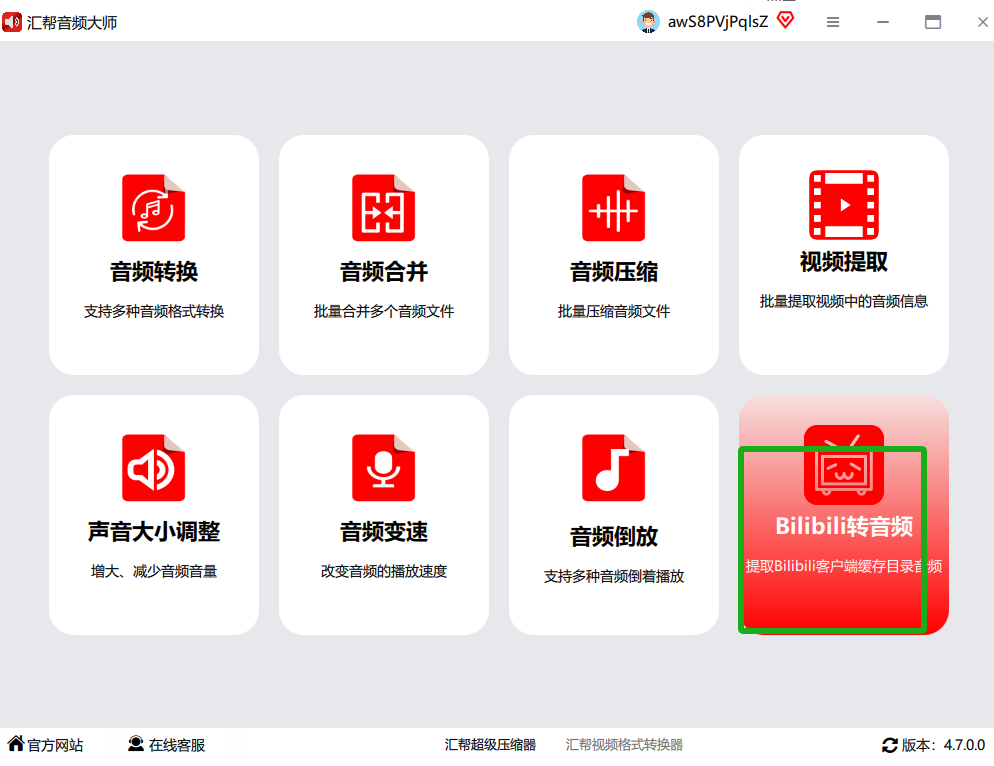
Task: Close the 汇帮音频大师 window
Action: pos(983,22)
